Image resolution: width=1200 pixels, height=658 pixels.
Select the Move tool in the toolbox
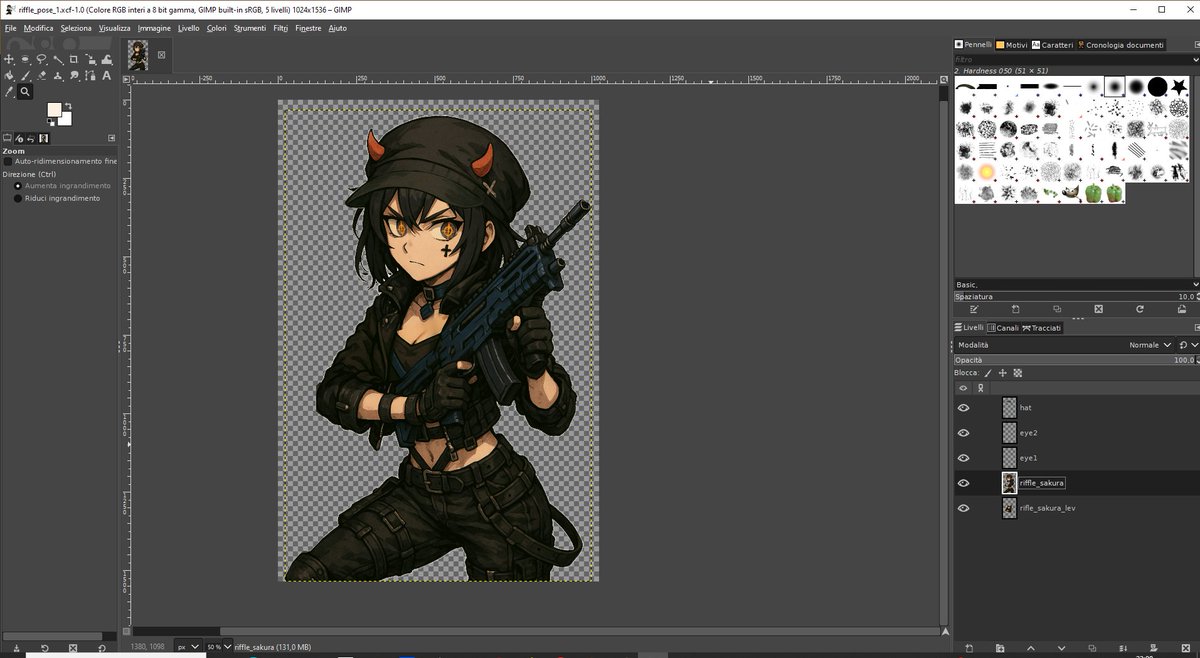click(x=9, y=59)
